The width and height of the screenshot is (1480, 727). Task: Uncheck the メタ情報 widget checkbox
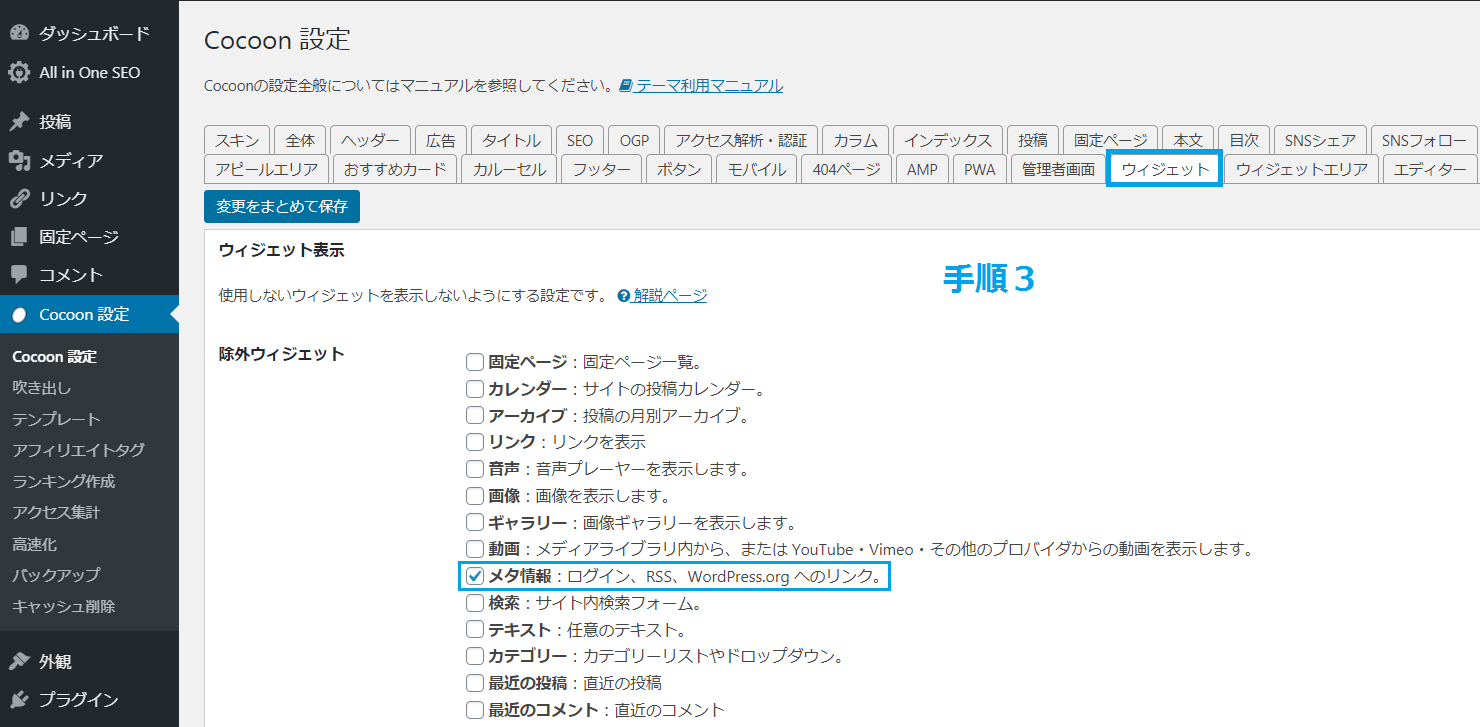(475, 576)
